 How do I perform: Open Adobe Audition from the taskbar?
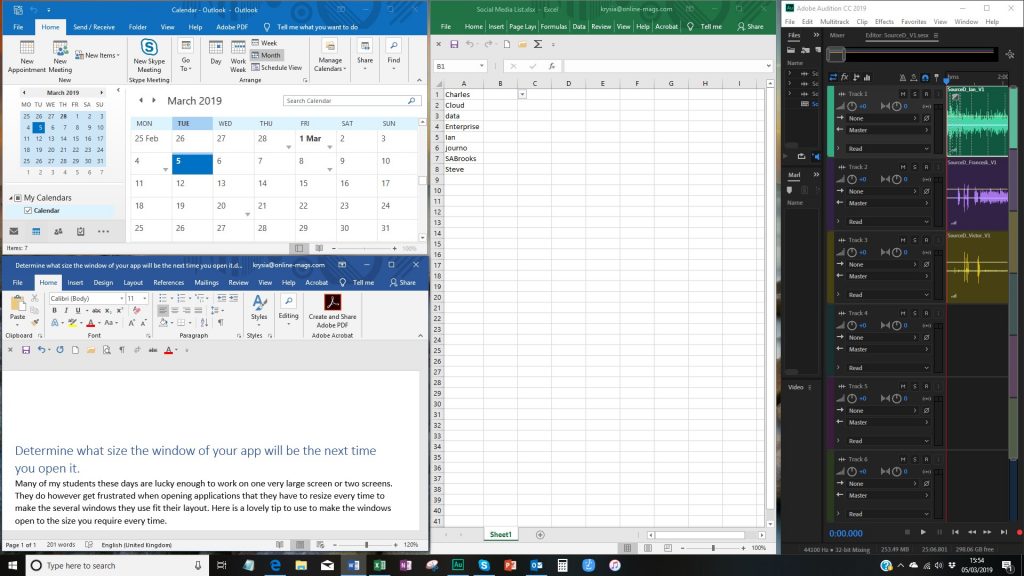point(458,565)
